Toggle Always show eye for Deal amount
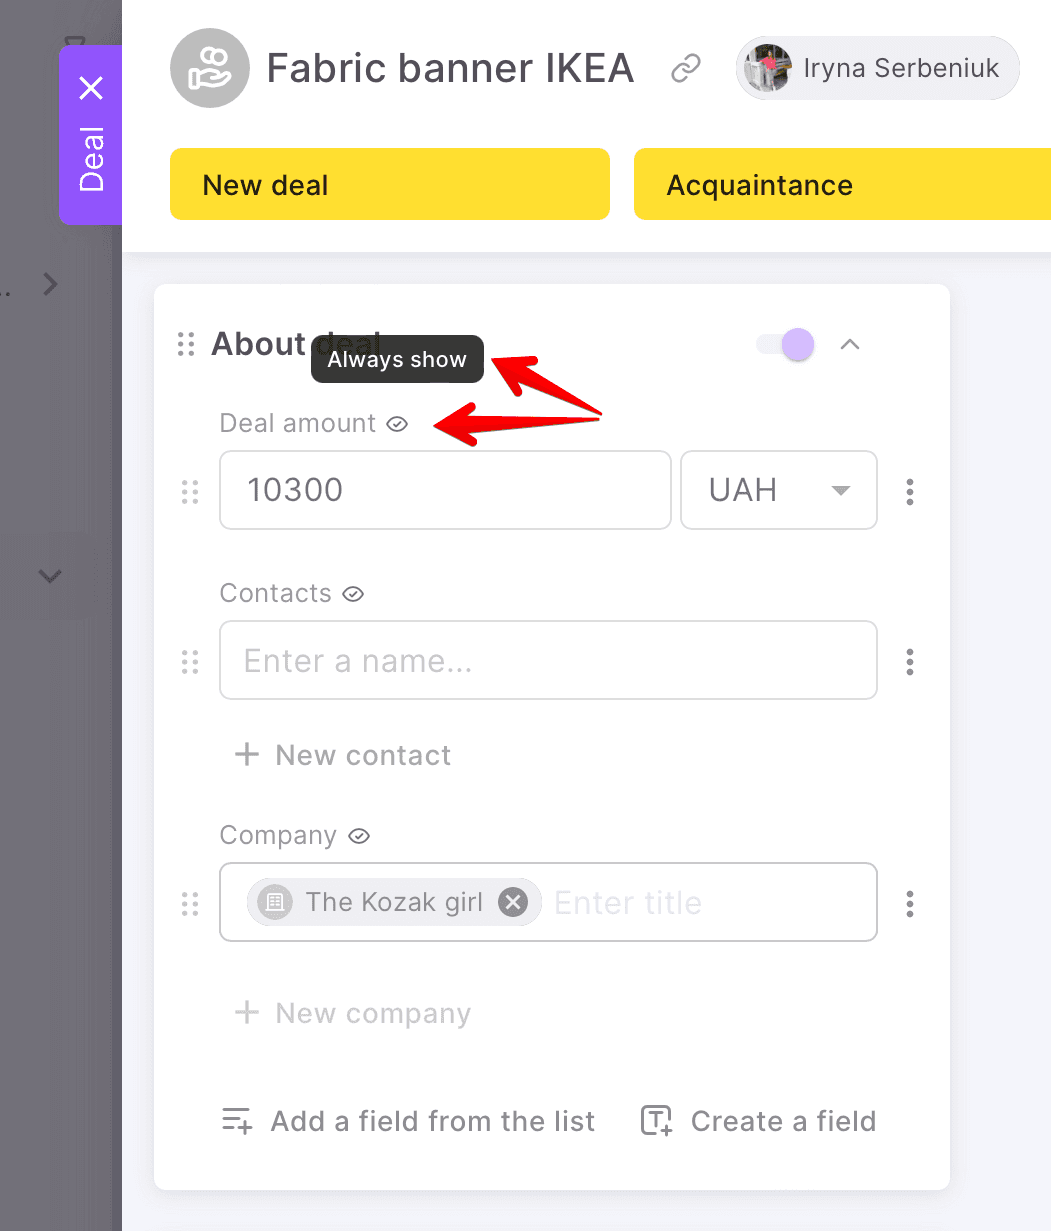 [397, 424]
